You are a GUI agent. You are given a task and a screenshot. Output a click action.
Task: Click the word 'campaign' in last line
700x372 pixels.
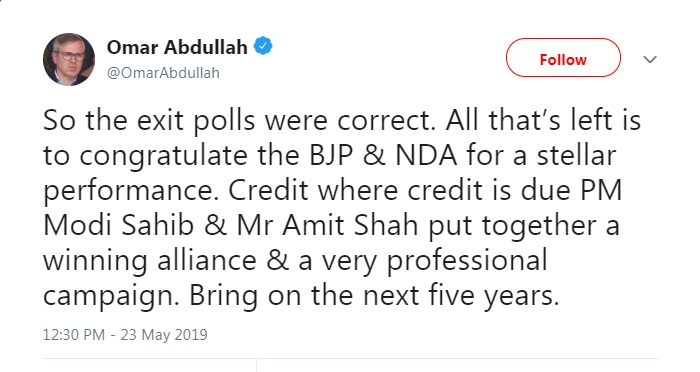pos(111,297)
